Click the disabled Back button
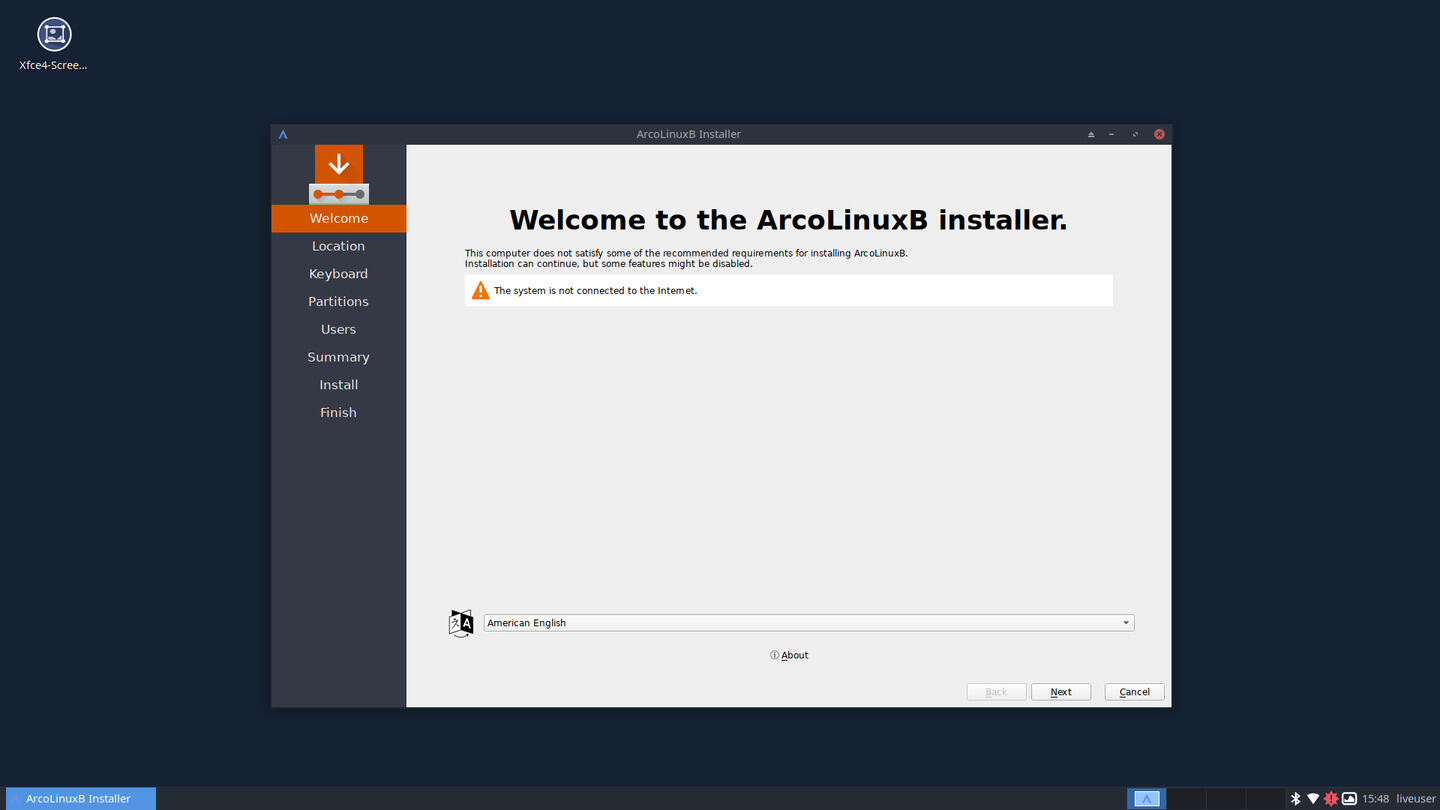Screen dimensions: 1440x810 point(996,692)
